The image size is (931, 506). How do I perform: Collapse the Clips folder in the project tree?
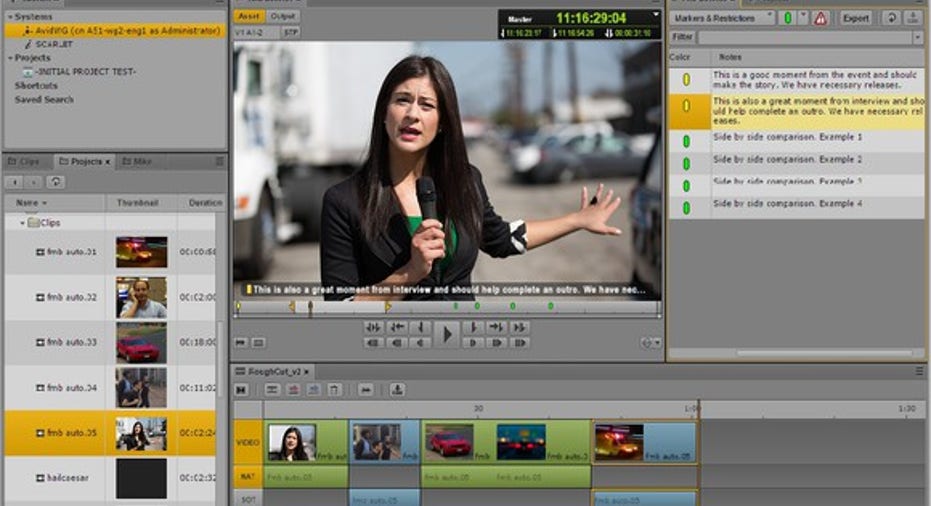pos(22,223)
